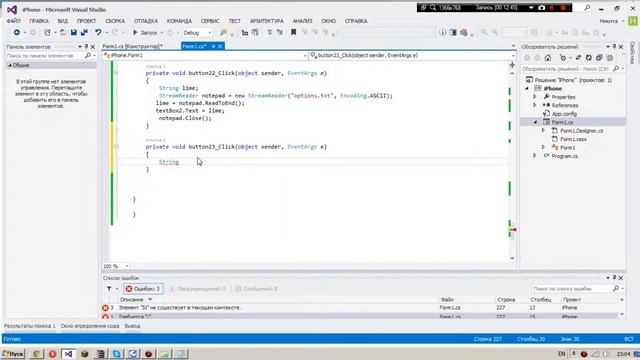Click the Find in Files toolbar icon
The width and height of the screenshot is (640, 360).
click(x=223, y=32)
